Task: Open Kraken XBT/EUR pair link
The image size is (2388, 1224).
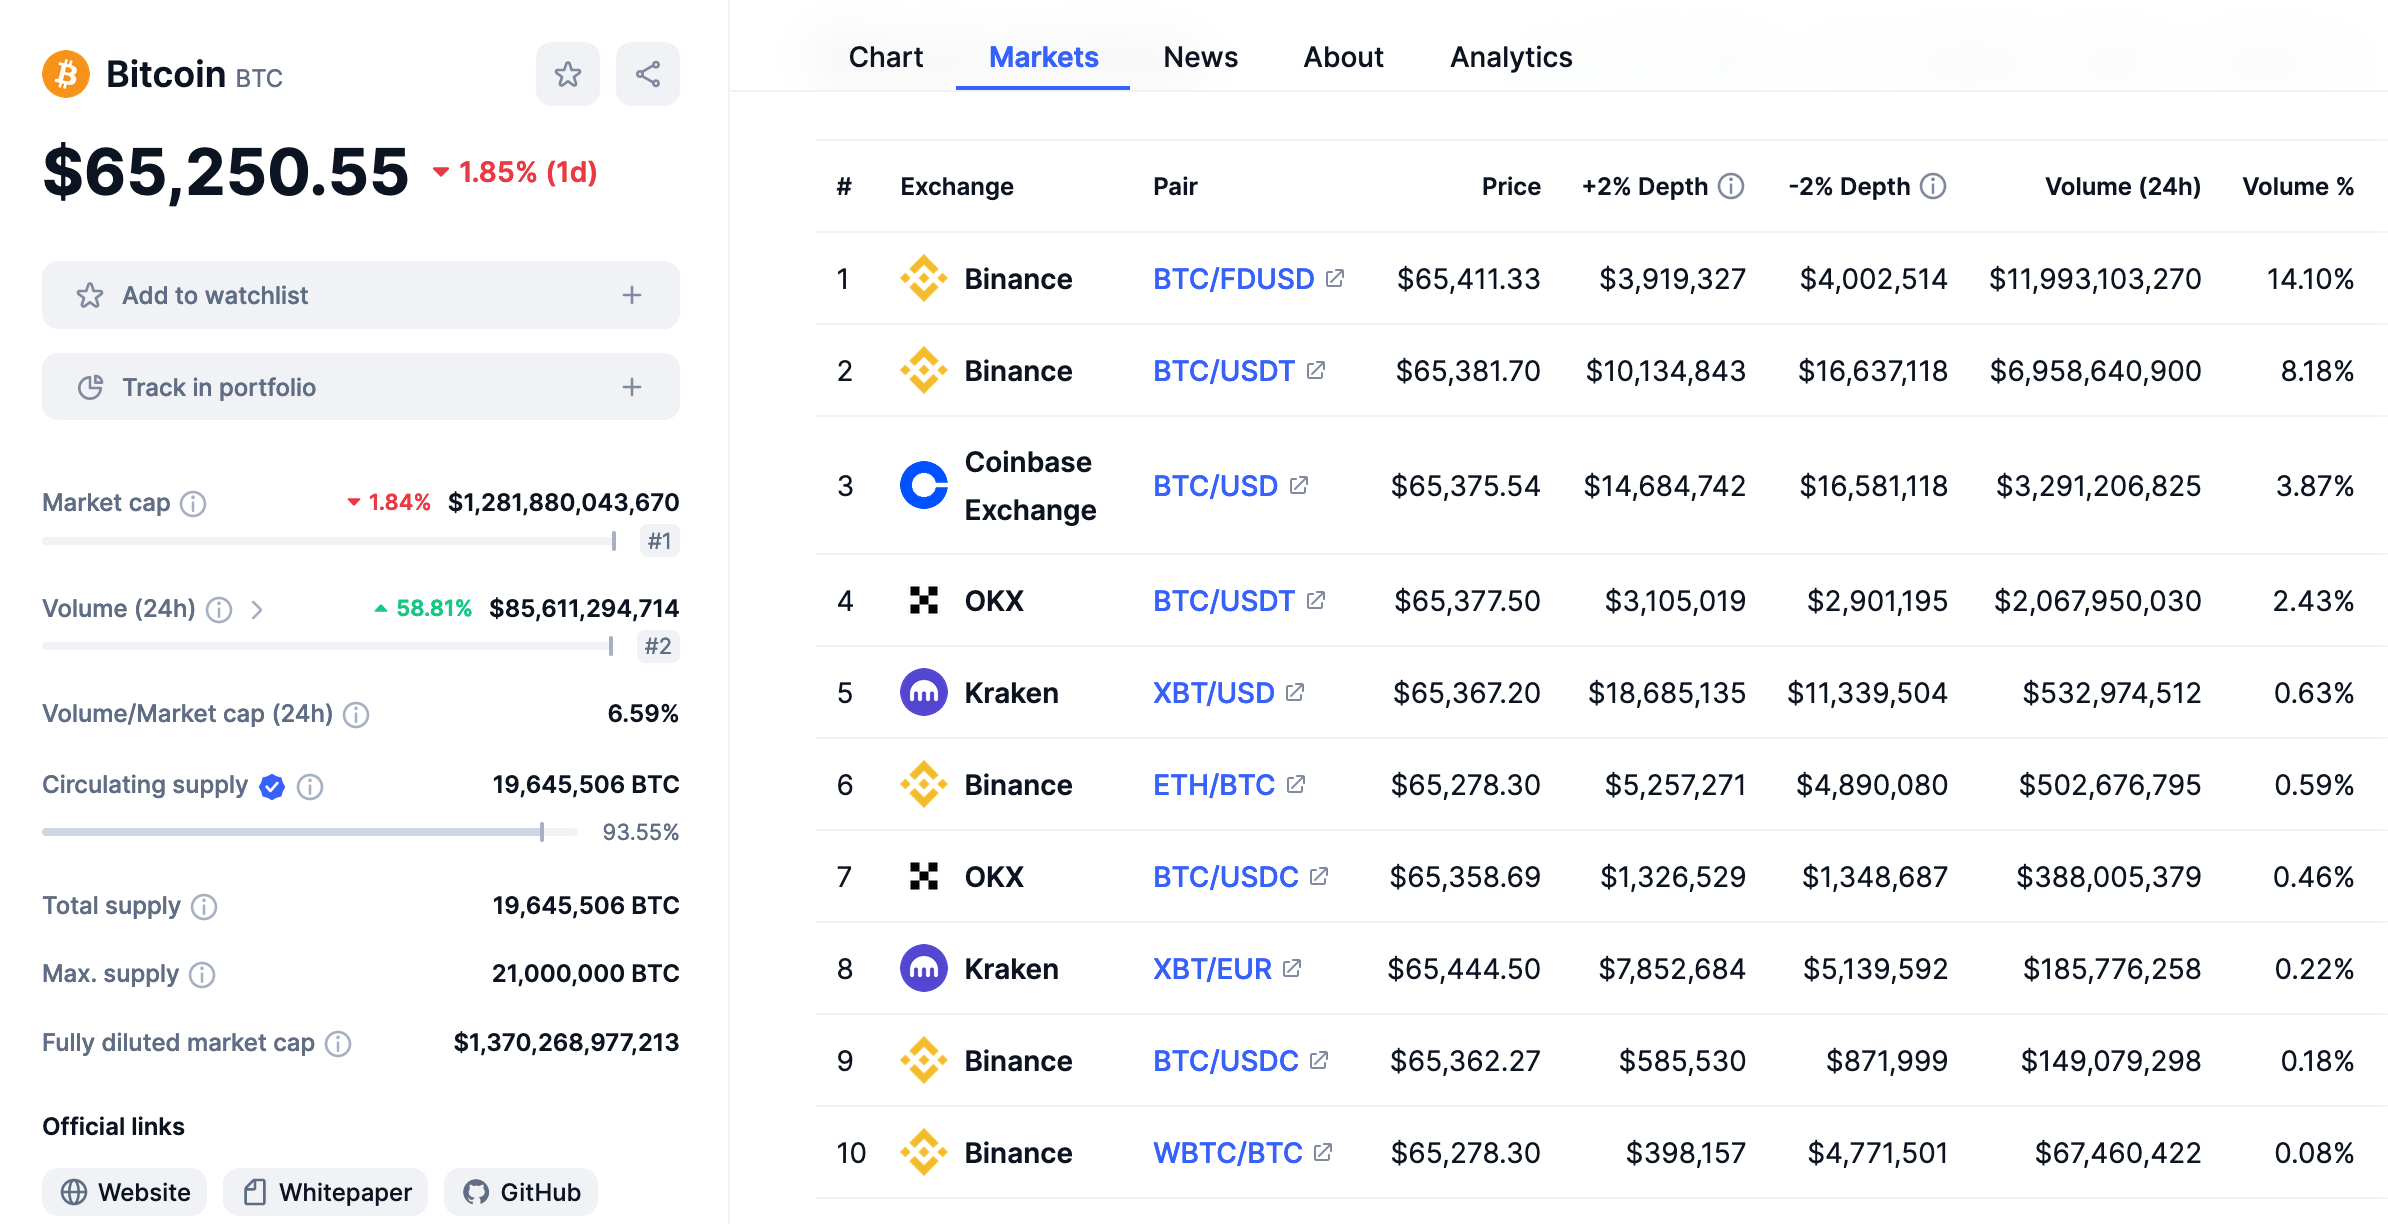Action: point(1212,969)
